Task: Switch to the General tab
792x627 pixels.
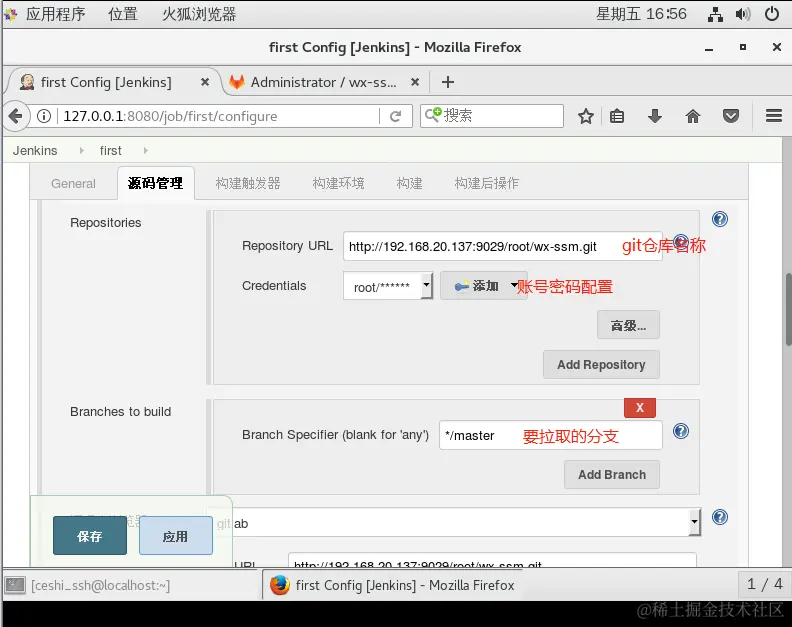Action: (x=73, y=183)
